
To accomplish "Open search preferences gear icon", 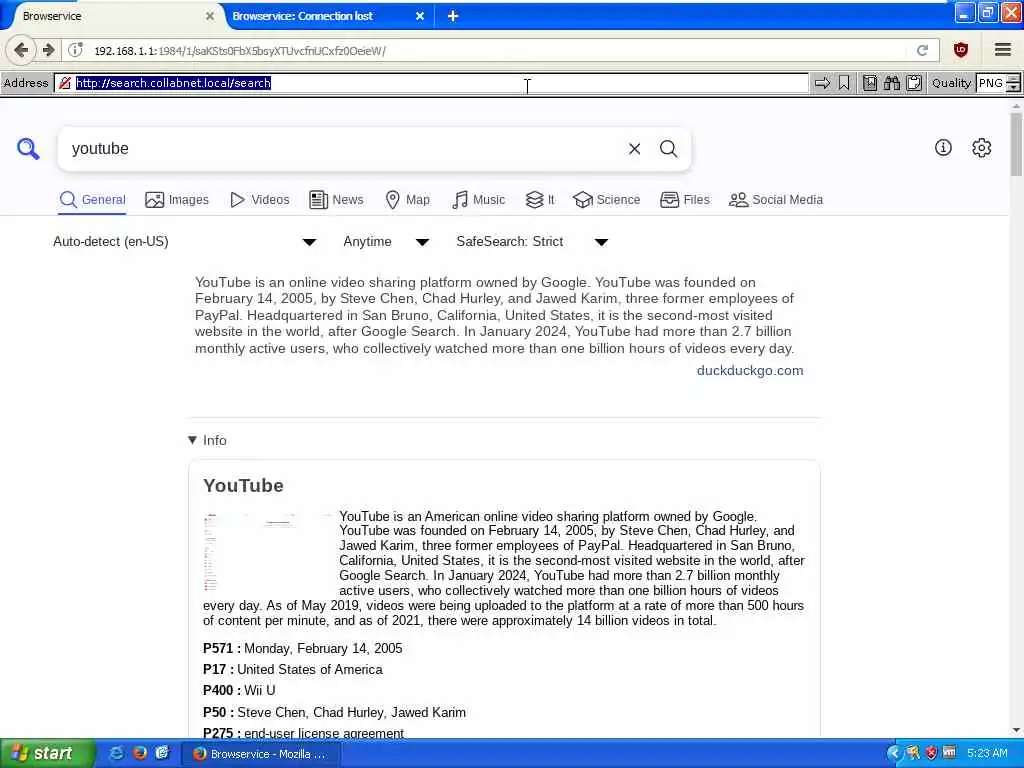I will (982, 148).
